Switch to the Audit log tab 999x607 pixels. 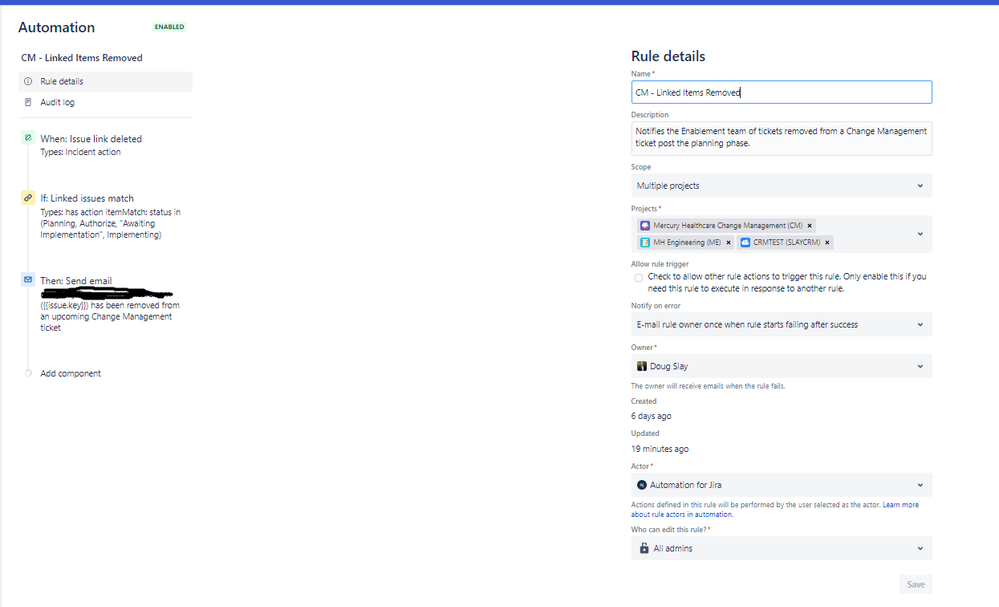point(57,102)
